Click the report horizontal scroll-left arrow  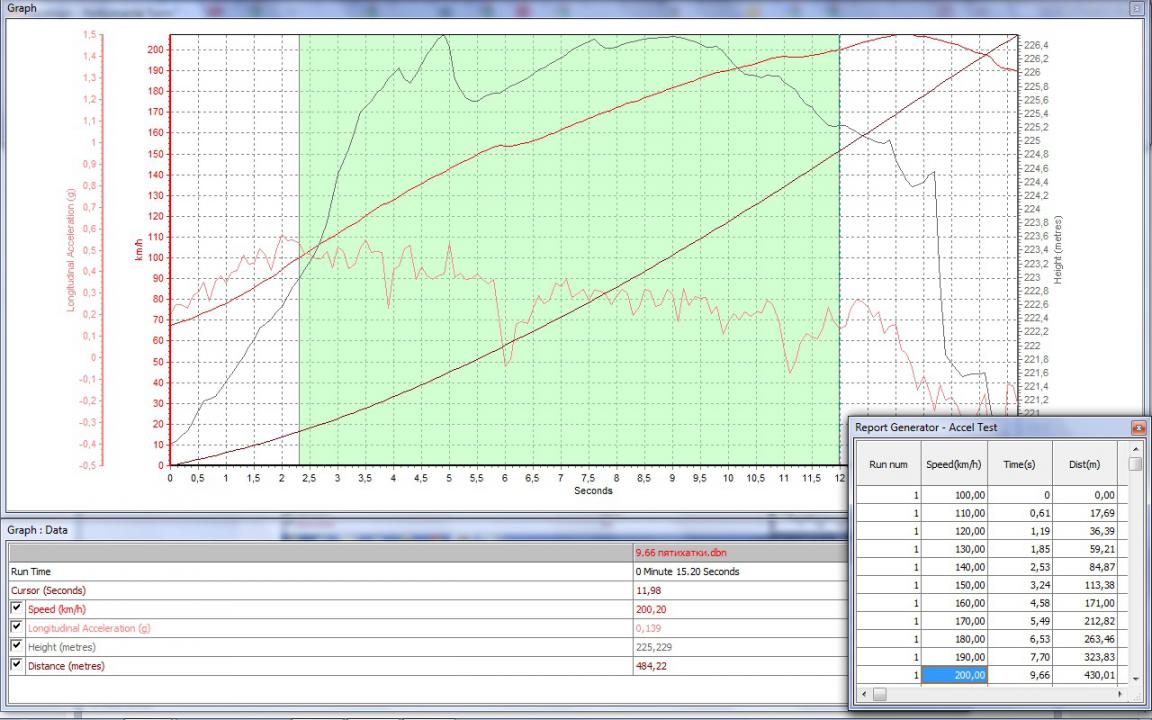pyautogui.click(x=864, y=694)
